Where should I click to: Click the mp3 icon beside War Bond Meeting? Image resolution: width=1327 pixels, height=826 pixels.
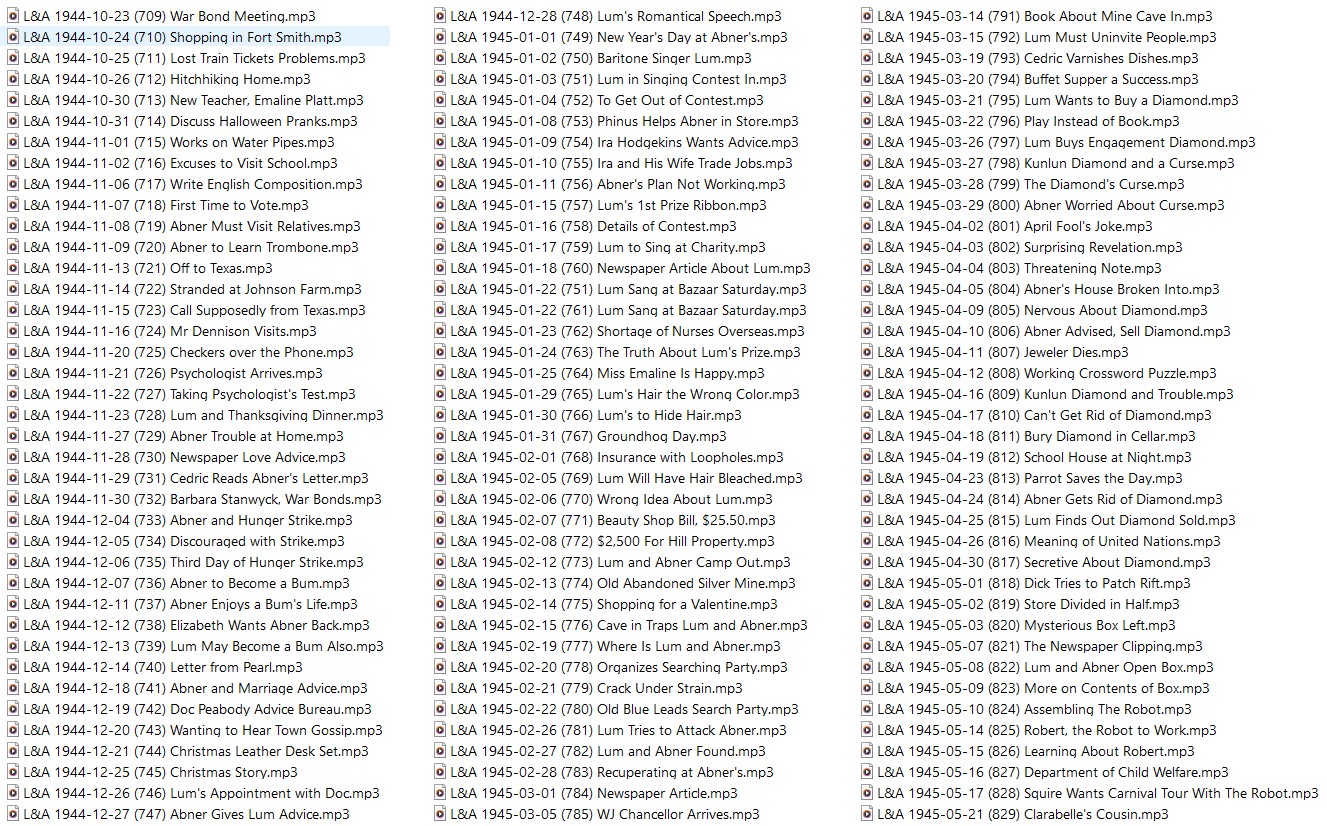tap(13, 16)
